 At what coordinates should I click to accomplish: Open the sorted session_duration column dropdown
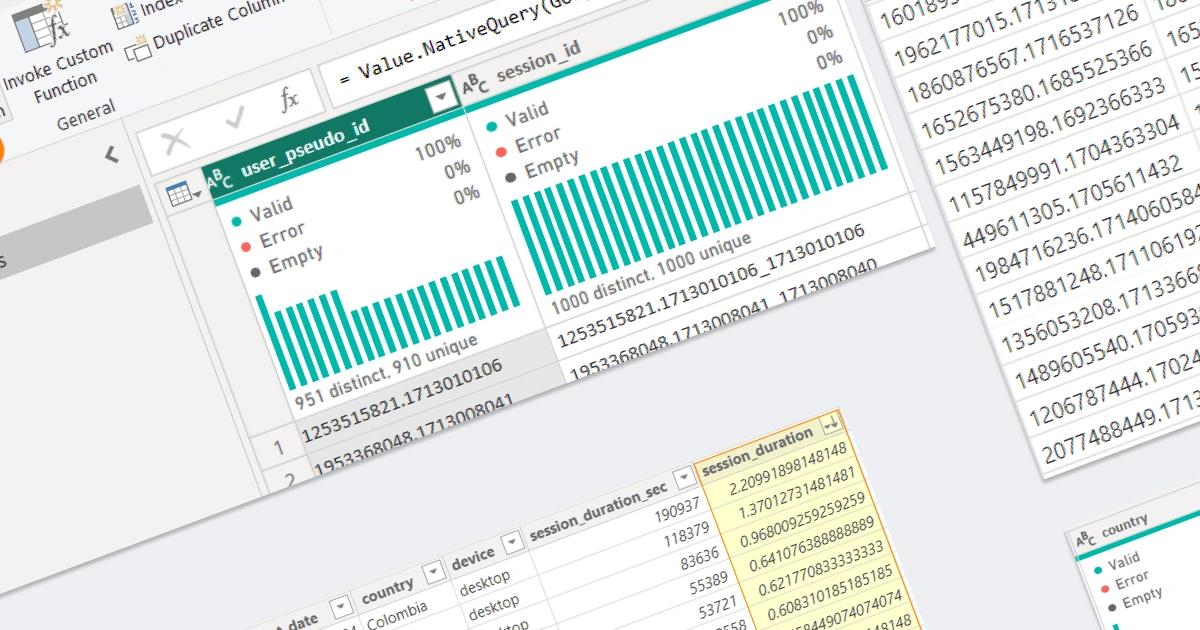(x=830, y=426)
